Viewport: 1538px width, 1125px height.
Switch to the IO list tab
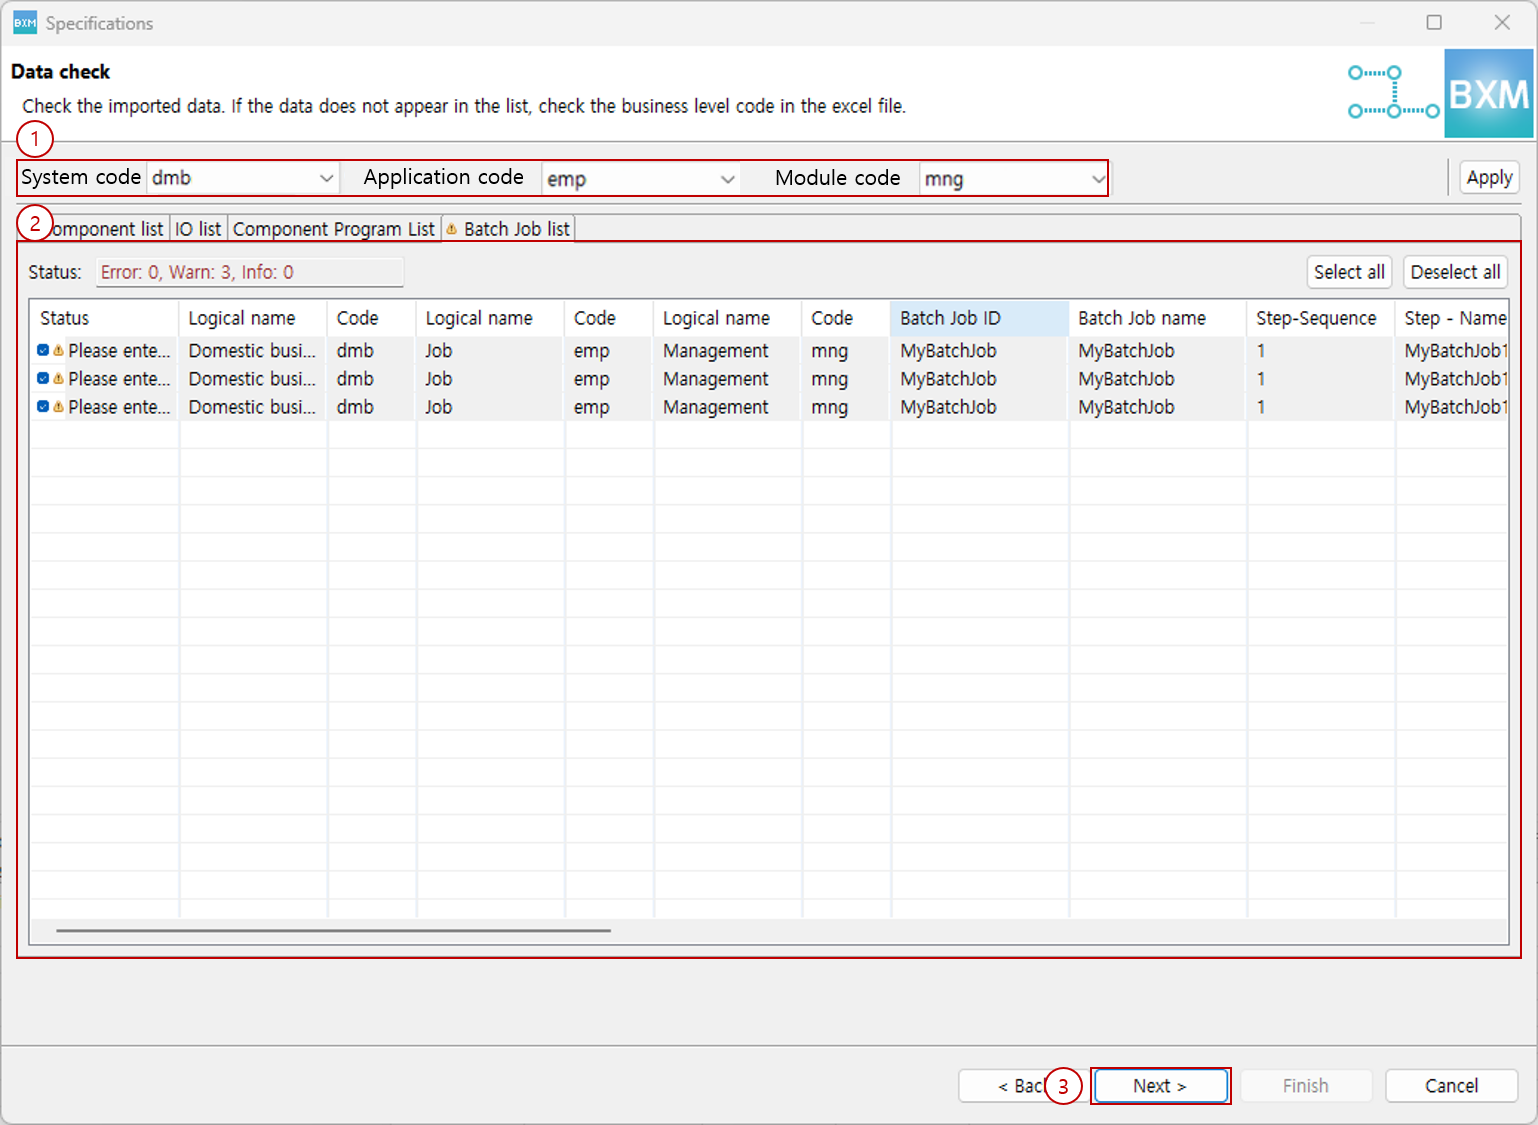pyautogui.click(x=198, y=229)
